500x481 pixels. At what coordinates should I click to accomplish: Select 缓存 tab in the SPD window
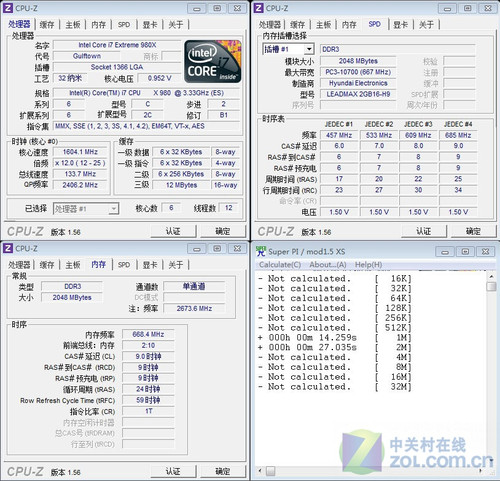[297, 24]
